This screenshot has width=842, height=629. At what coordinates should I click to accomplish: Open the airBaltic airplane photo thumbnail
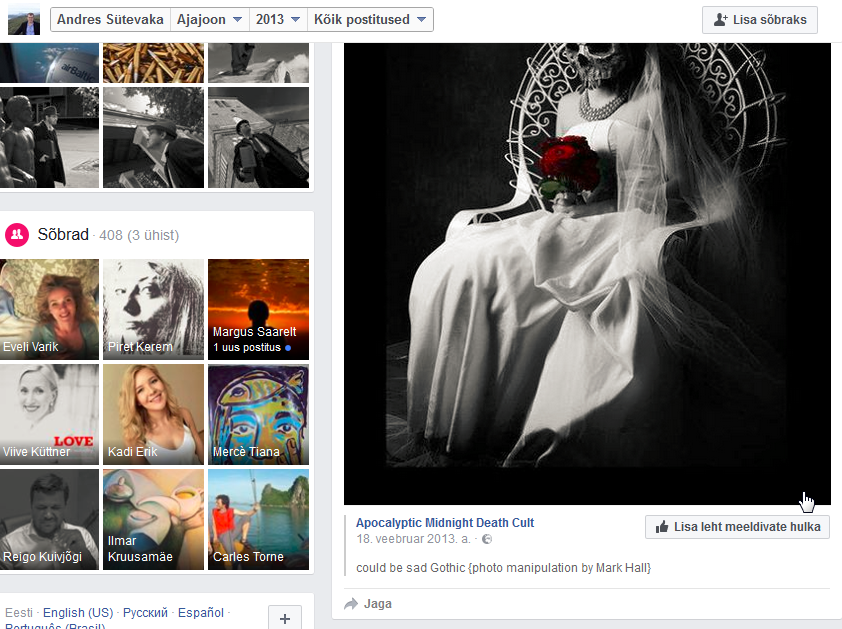[x=49, y=63]
